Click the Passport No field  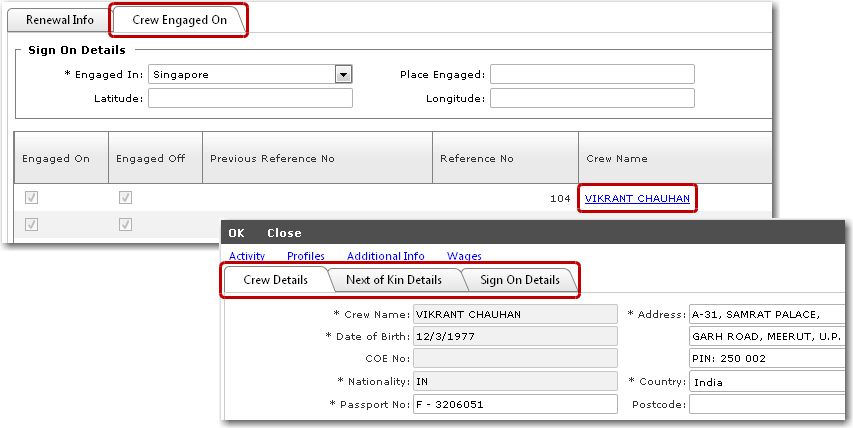(x=516, y=404)
